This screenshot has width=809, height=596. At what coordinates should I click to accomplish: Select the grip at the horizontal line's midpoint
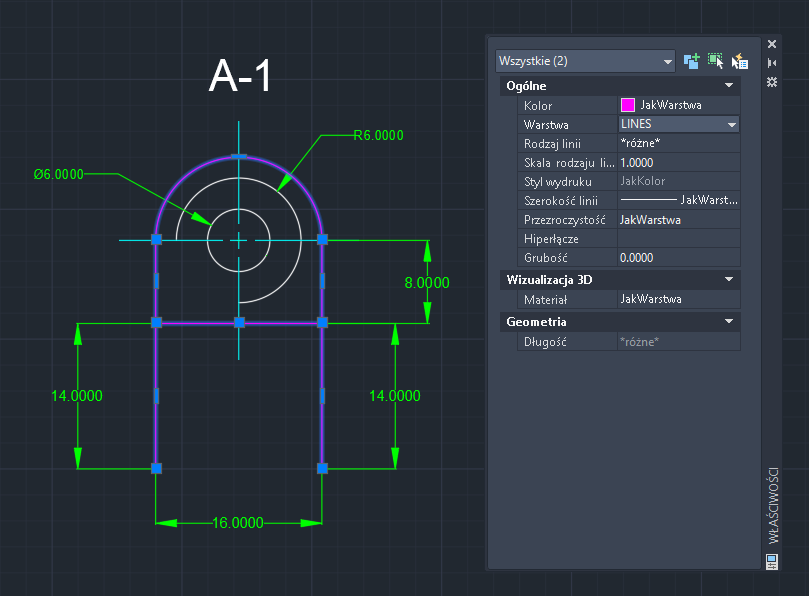239,323
